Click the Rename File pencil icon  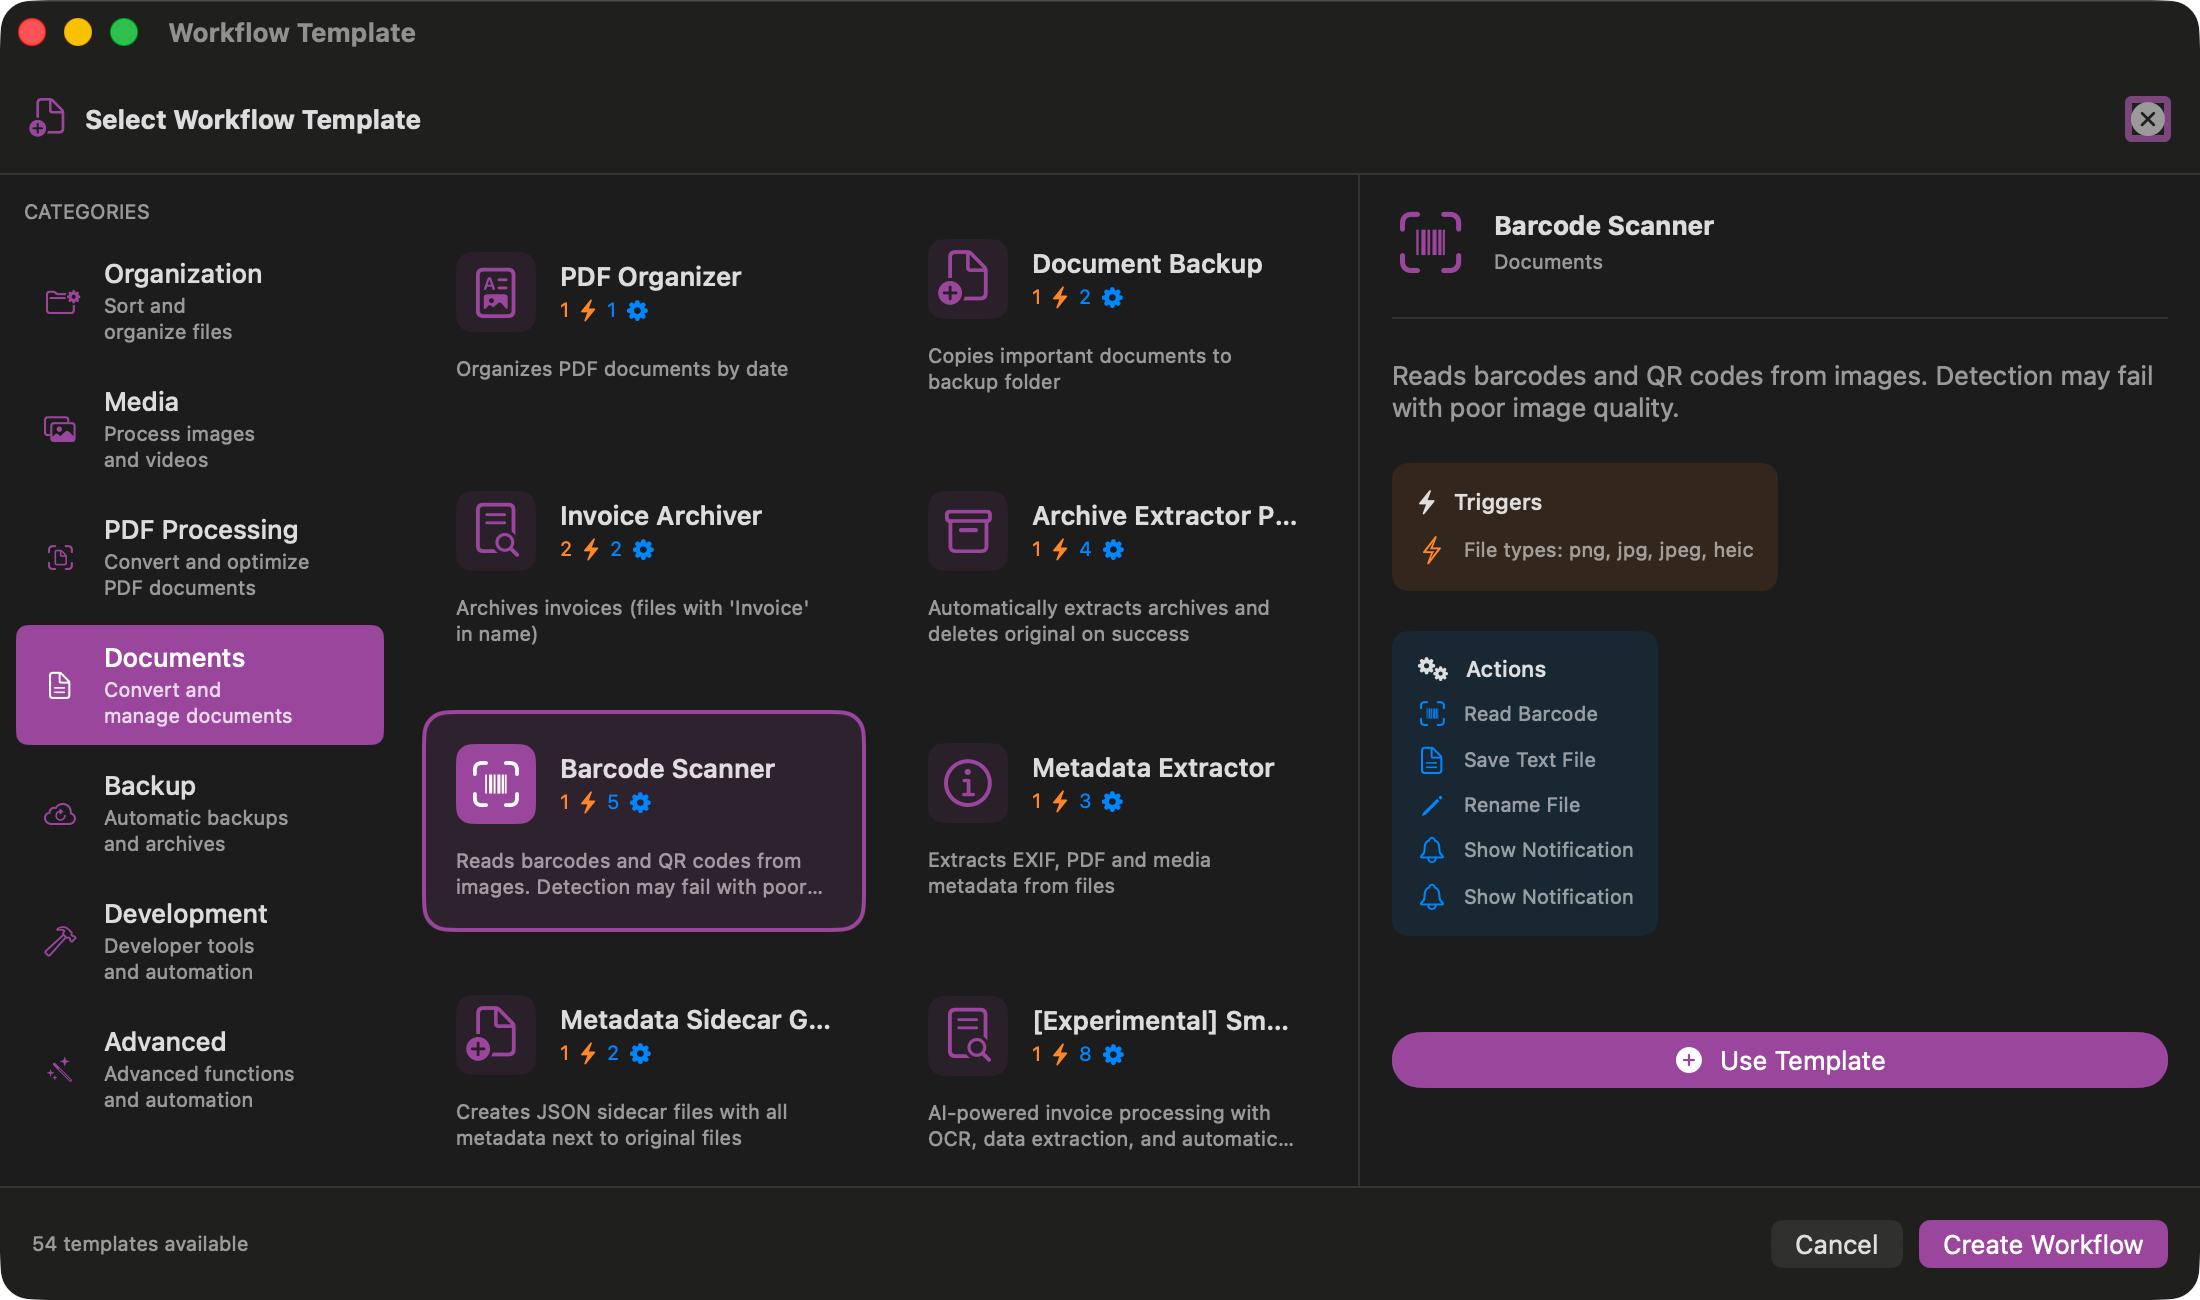(1432, 805)
